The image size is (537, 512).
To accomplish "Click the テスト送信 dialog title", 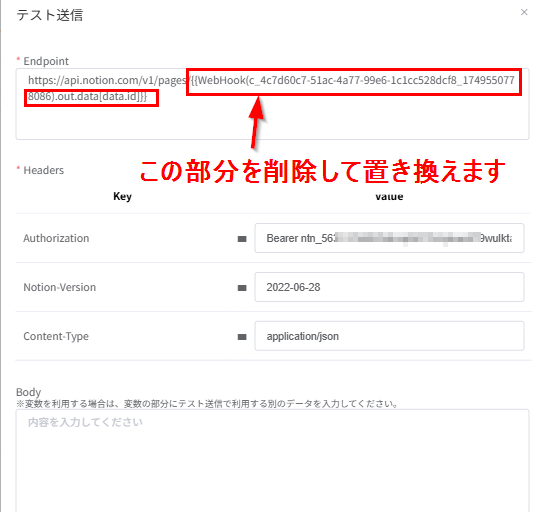I will [50, 15].
